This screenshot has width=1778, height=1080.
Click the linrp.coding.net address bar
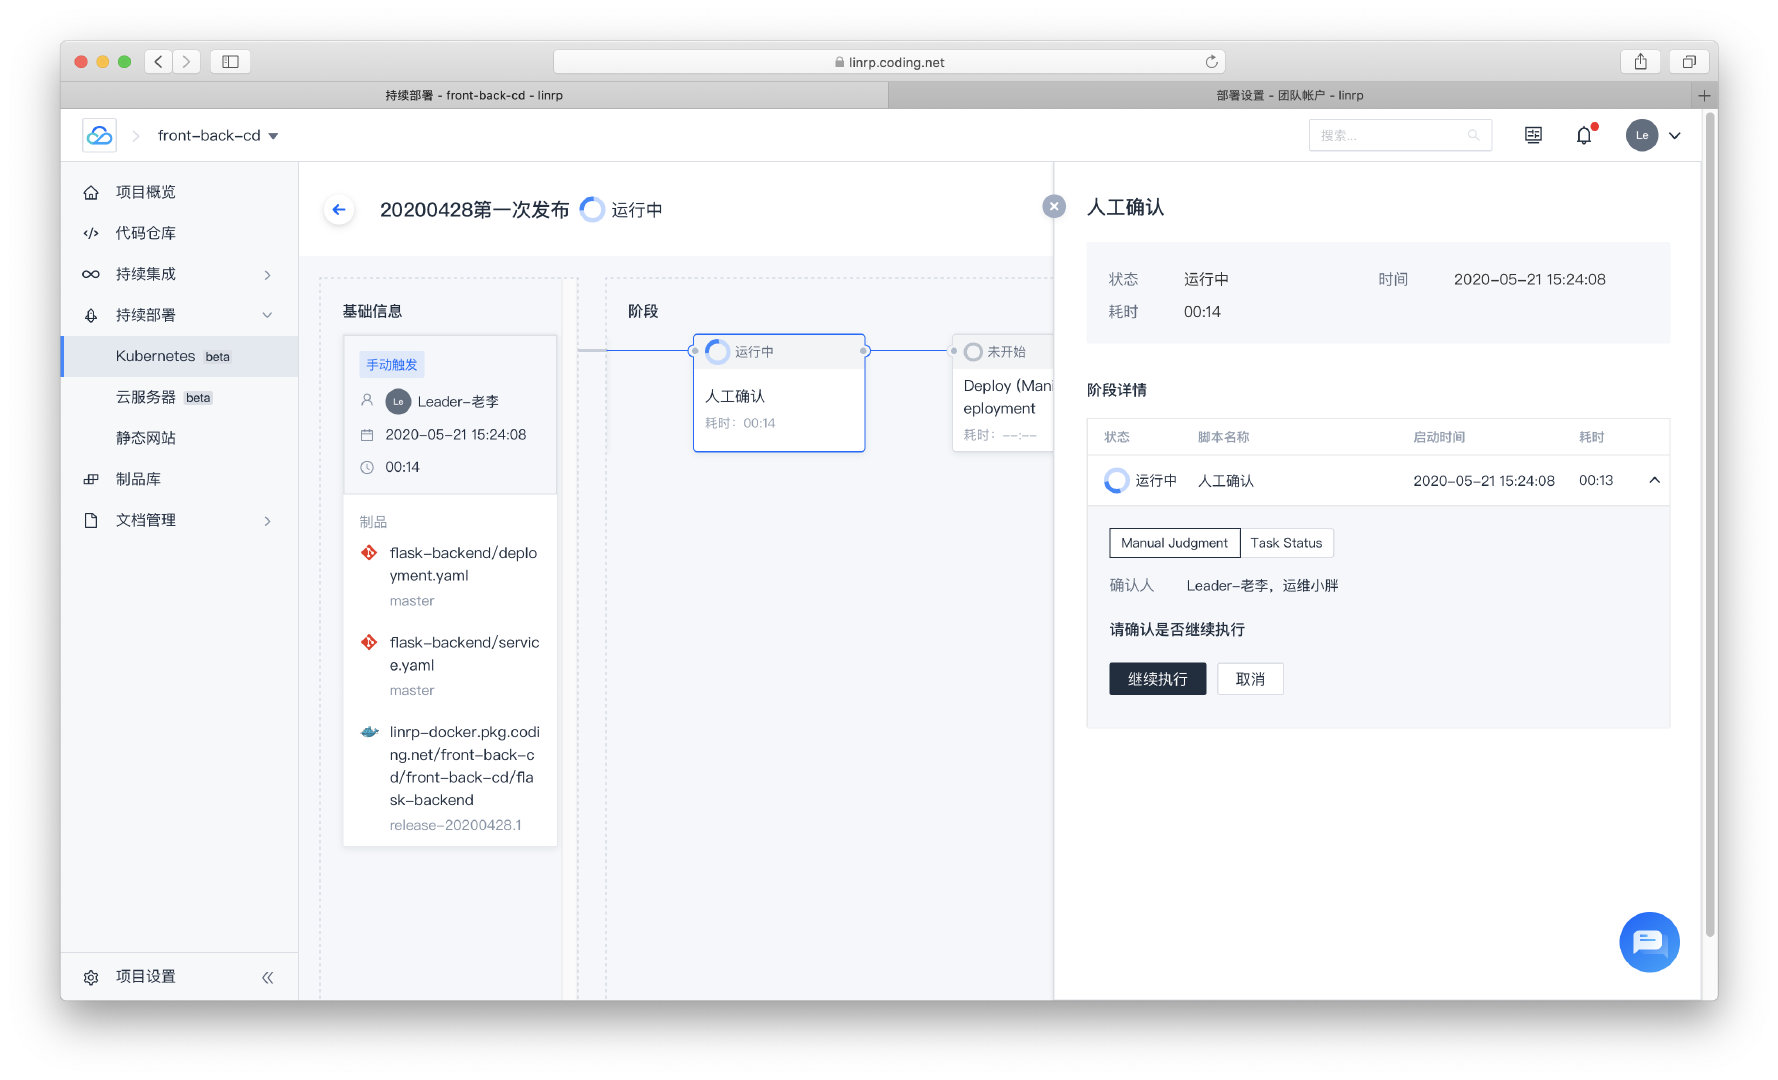889,62
